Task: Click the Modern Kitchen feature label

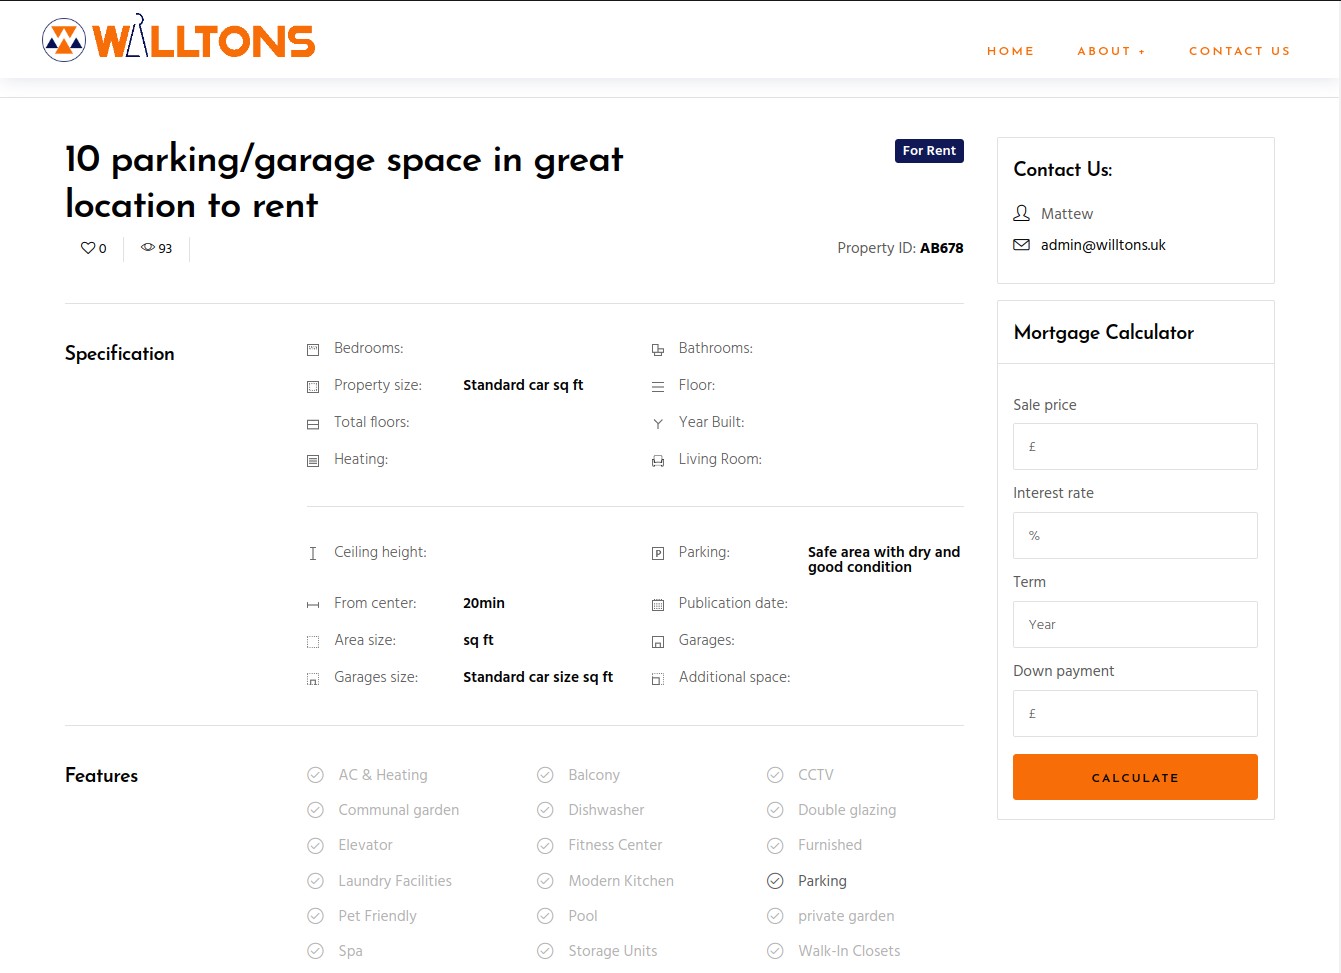Action: tap(621, 881)
